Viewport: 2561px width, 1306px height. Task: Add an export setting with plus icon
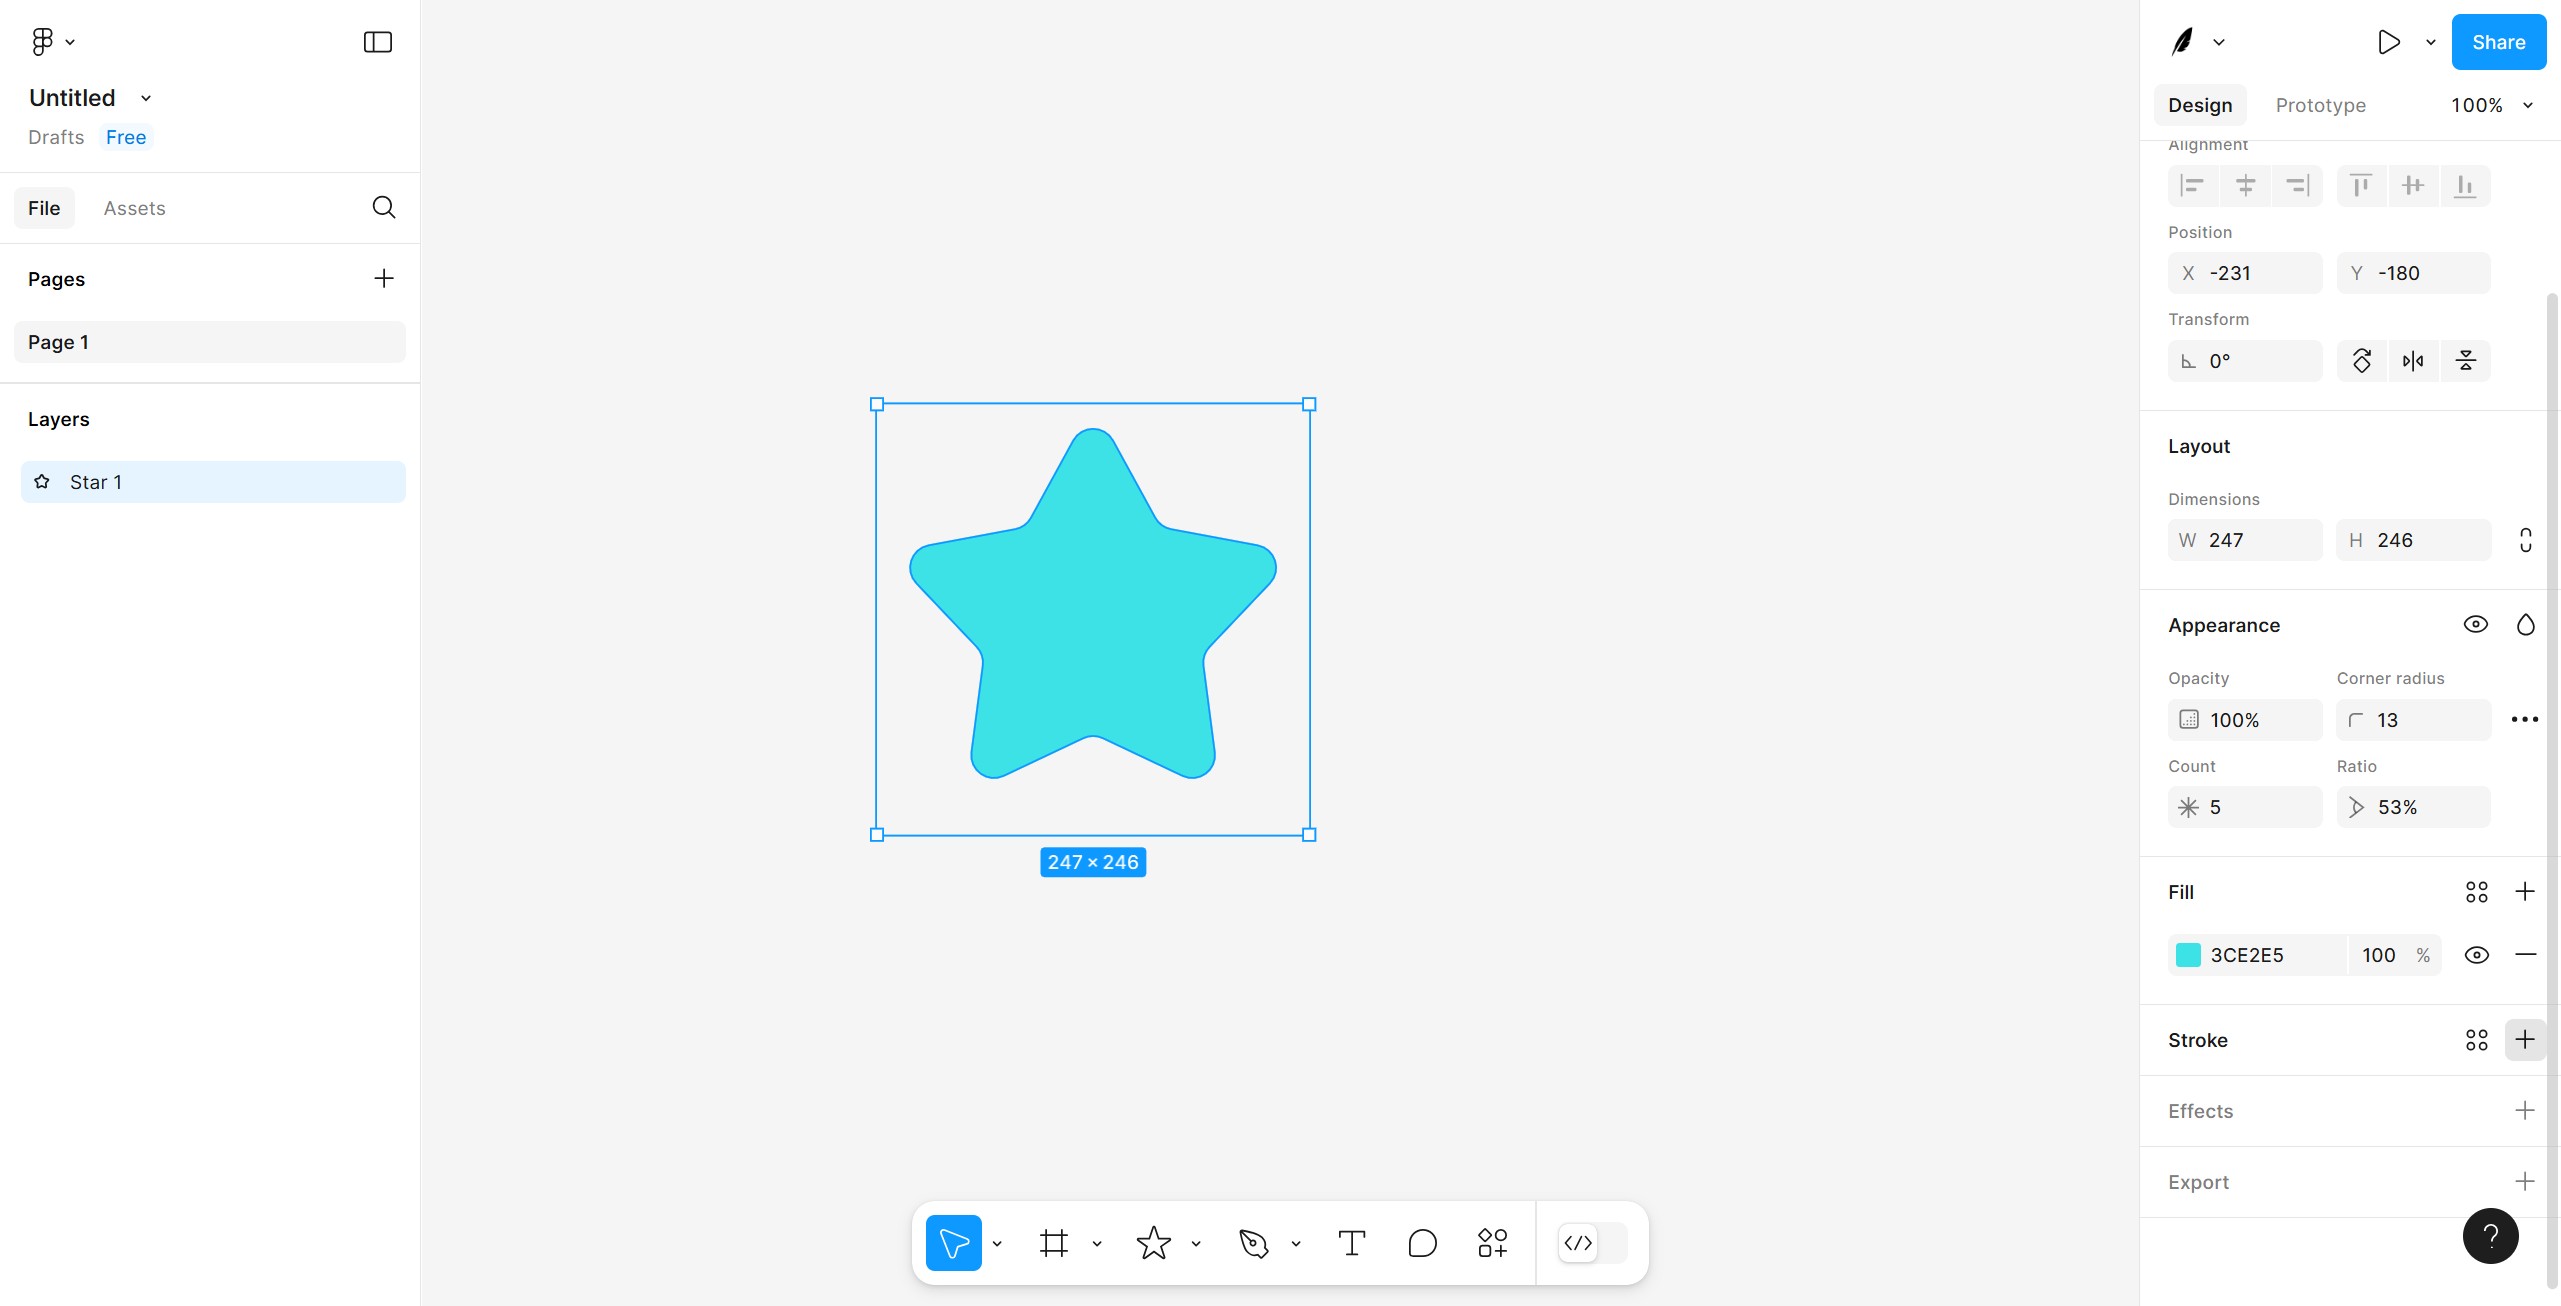[x=2525, y=1182]
